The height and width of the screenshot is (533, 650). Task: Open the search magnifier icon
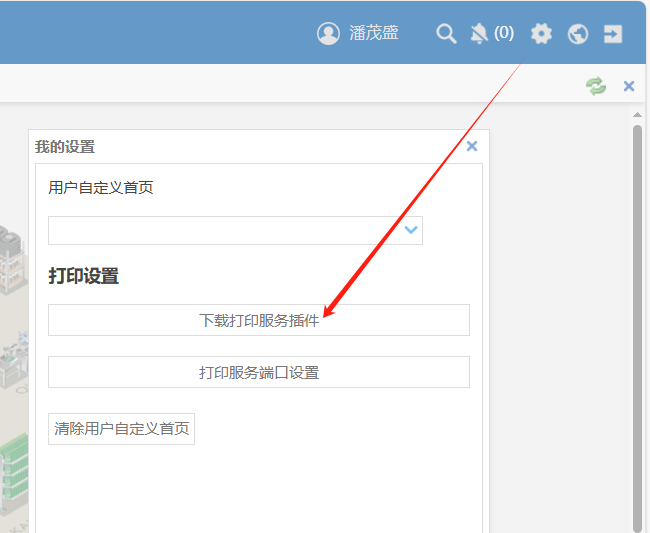click(446, 34)
